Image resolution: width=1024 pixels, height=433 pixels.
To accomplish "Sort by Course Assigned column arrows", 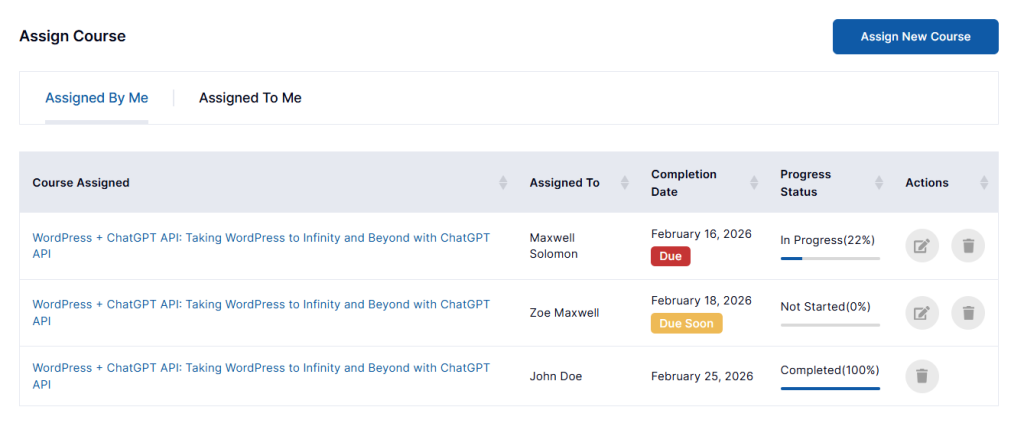I will [x=502, y=183].
